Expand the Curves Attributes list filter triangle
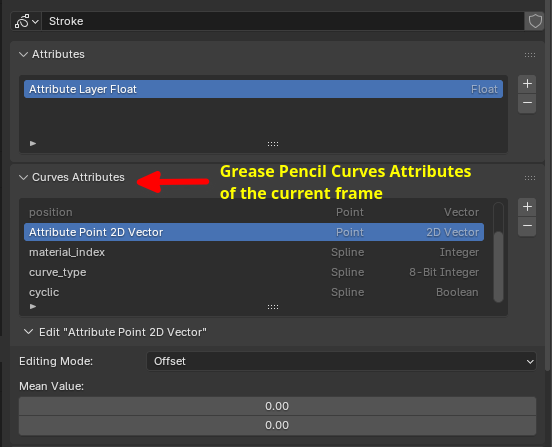The width and height of the screenshot is (552, 447). tap(33, 306)
